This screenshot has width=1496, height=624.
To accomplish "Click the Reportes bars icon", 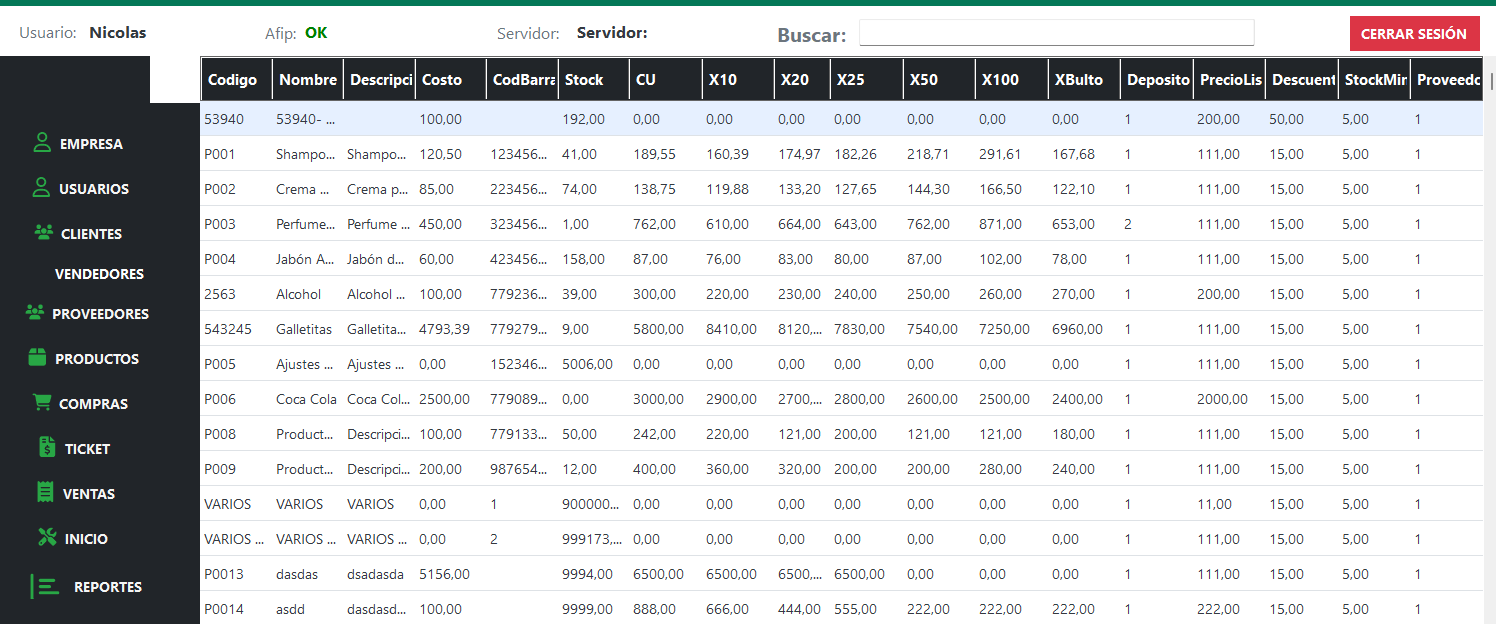I will click(46, 587).
